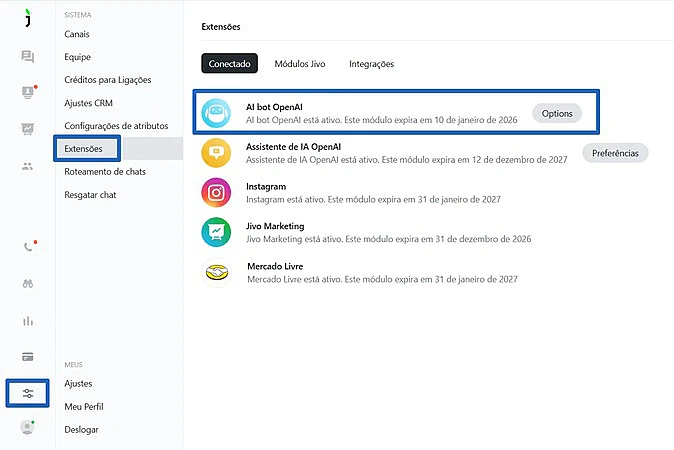The height and width of the screenshot is (450, 674).
Task: Click the AI bot OpenAI robot icon
Action: 216,113
